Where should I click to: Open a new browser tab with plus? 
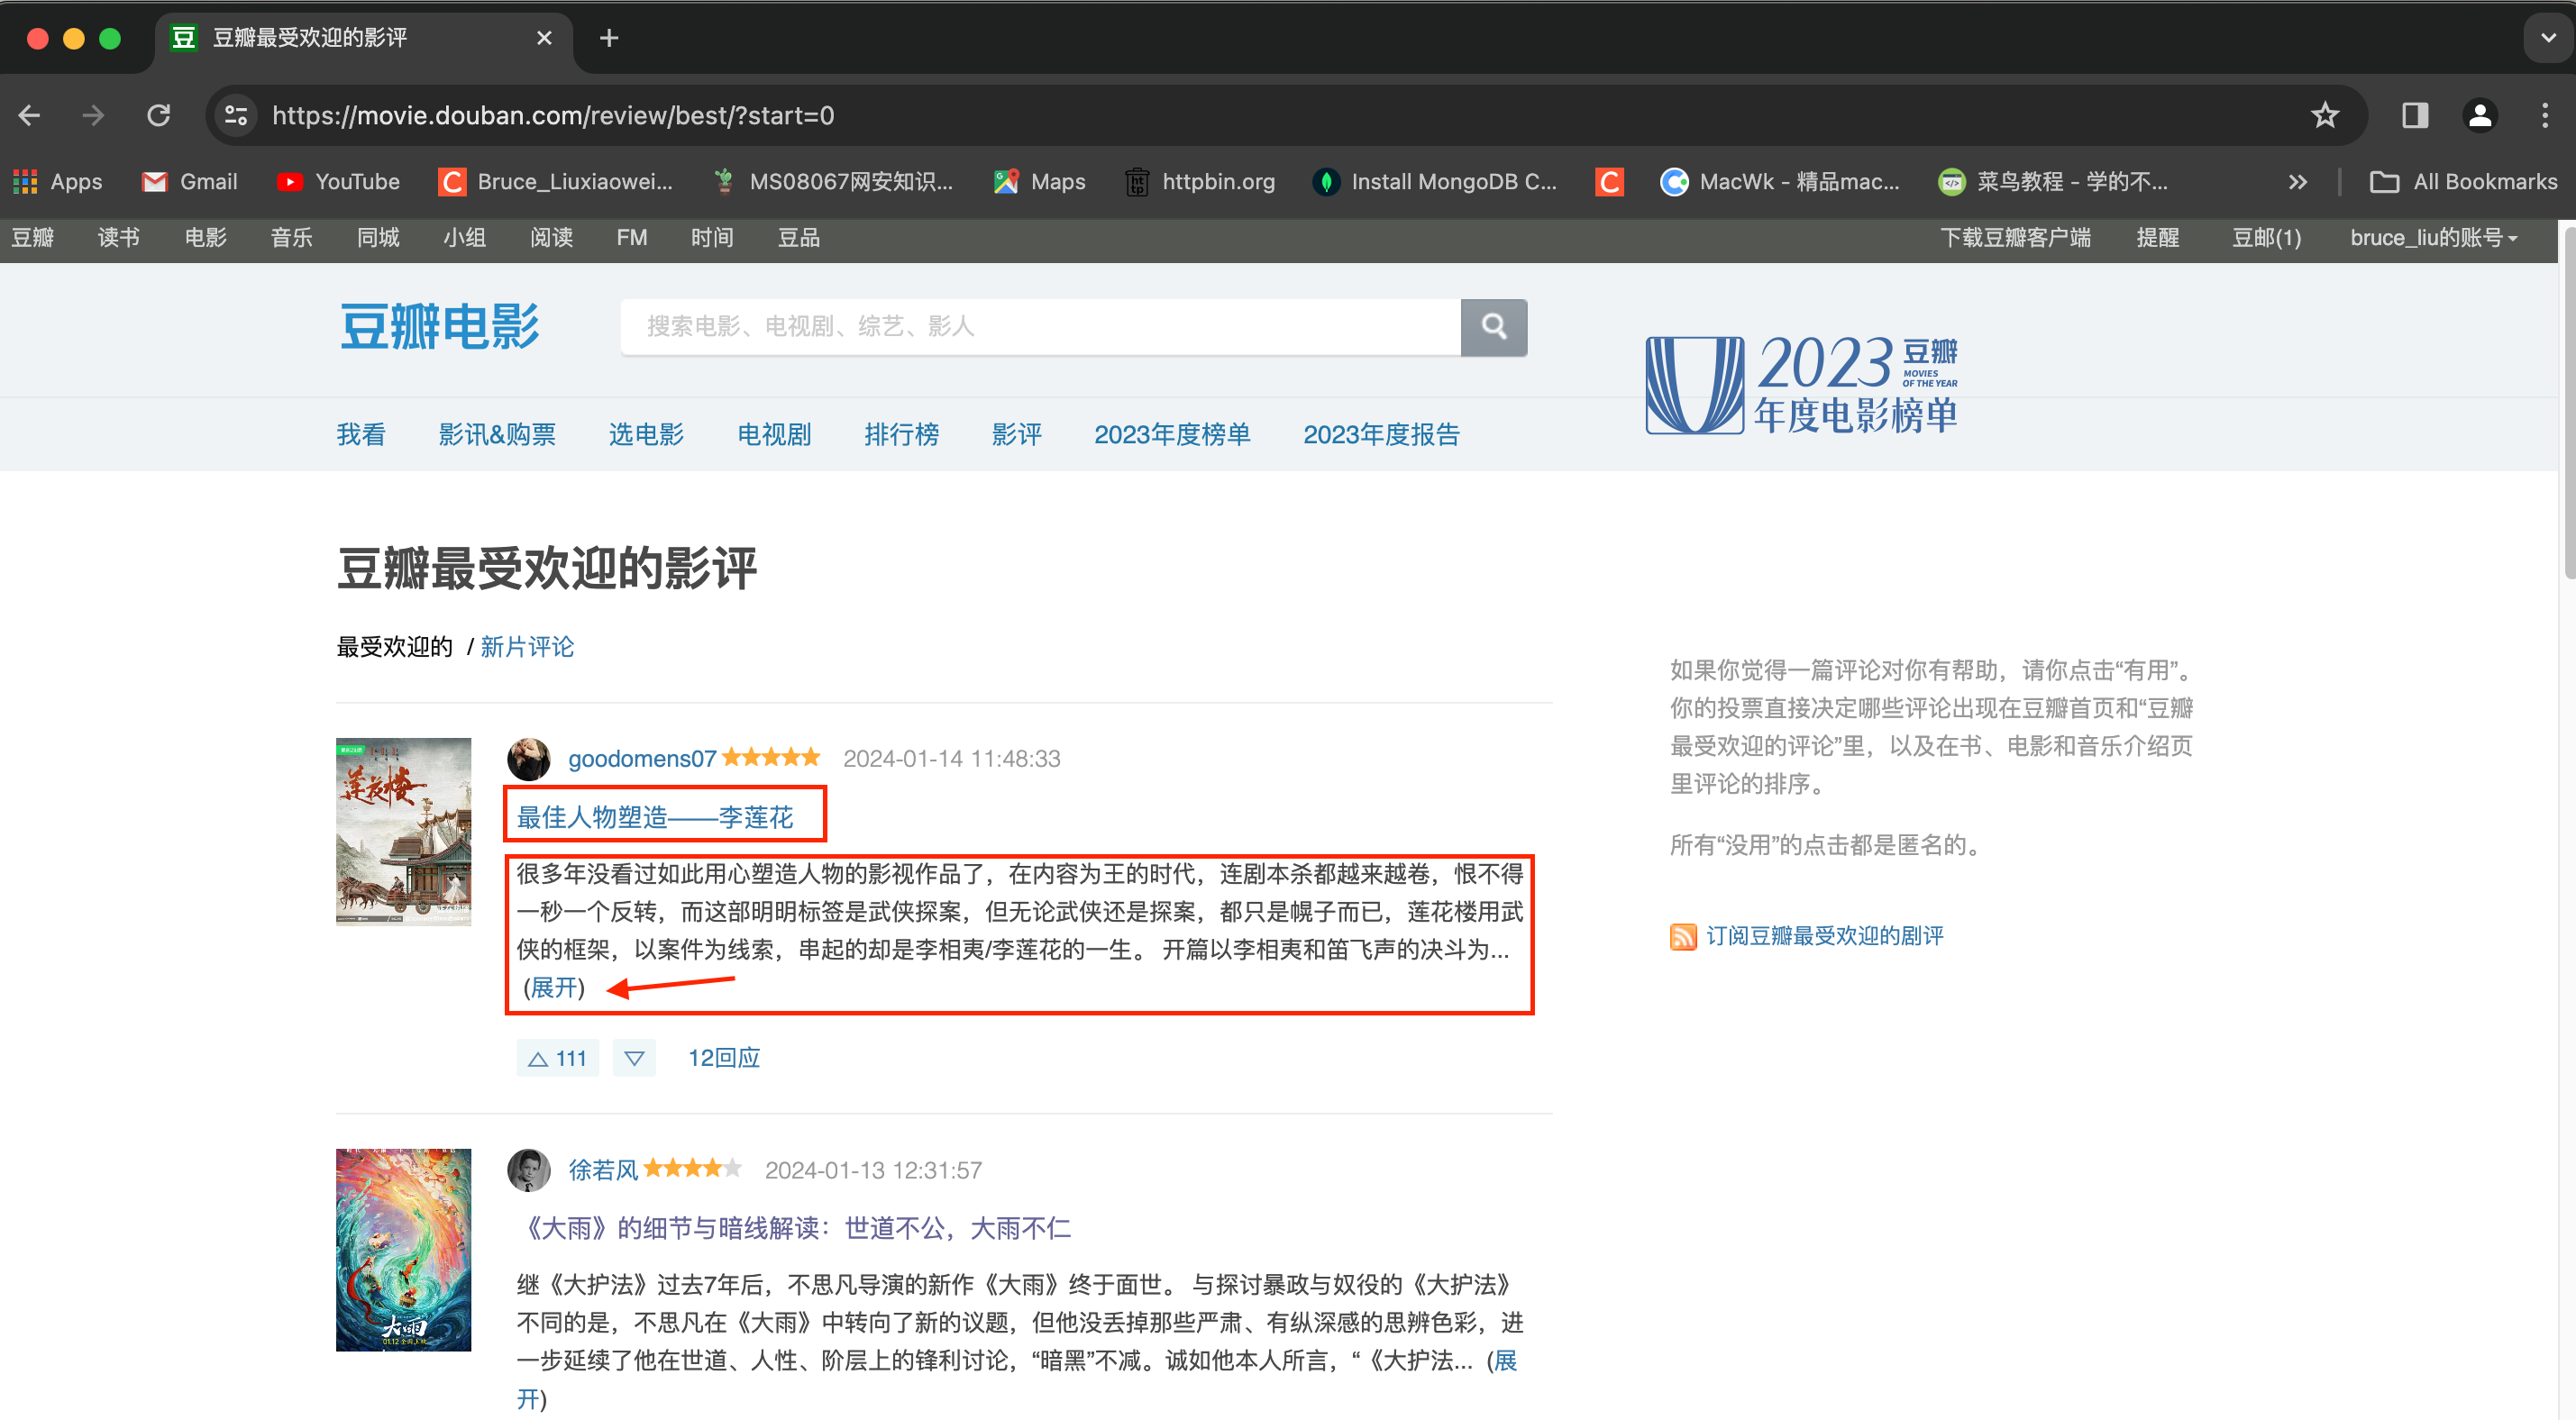(609, 38)
